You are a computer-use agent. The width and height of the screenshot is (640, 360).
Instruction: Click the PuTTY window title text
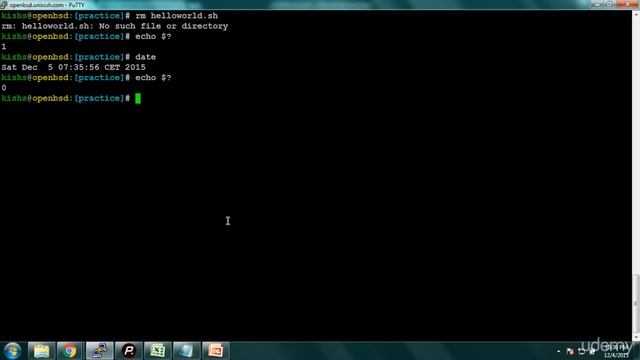tap(47, 5)
